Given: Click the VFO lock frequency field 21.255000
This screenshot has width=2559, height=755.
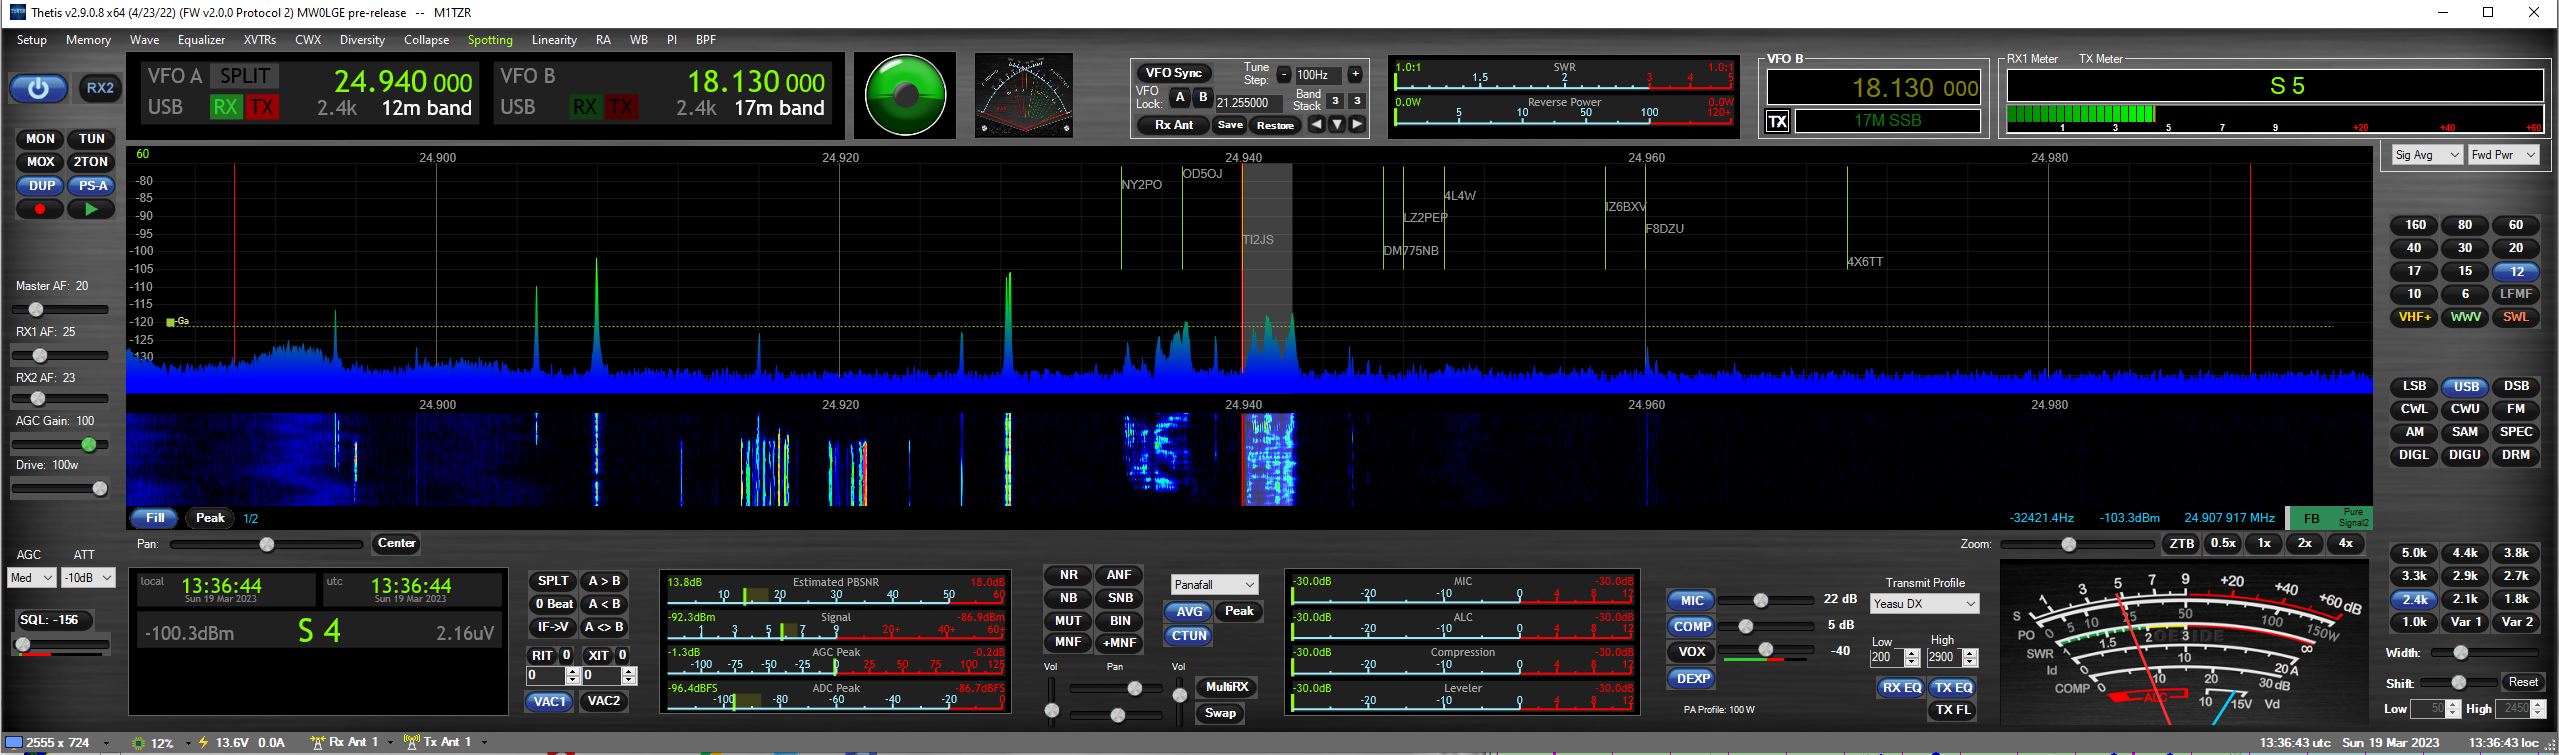Looking at the screenshot, I should click(1249, 103).
